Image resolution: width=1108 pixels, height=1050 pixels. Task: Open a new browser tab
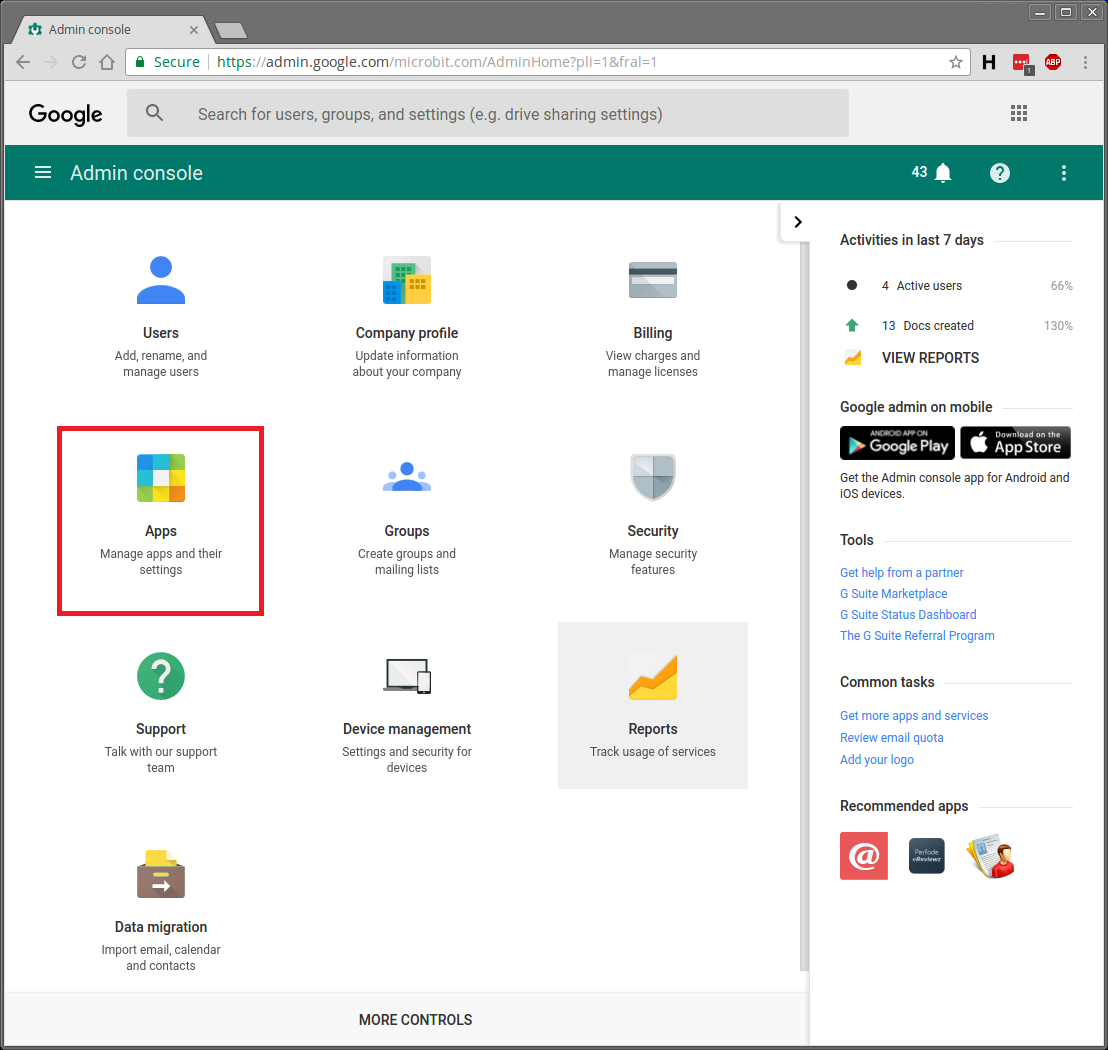[230, 30]
